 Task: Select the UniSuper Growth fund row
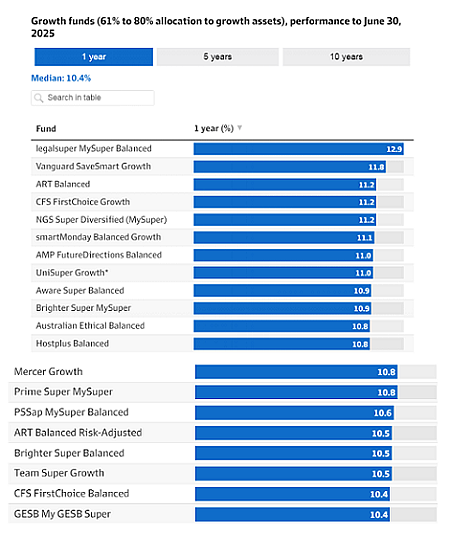(x=222, y=273)
